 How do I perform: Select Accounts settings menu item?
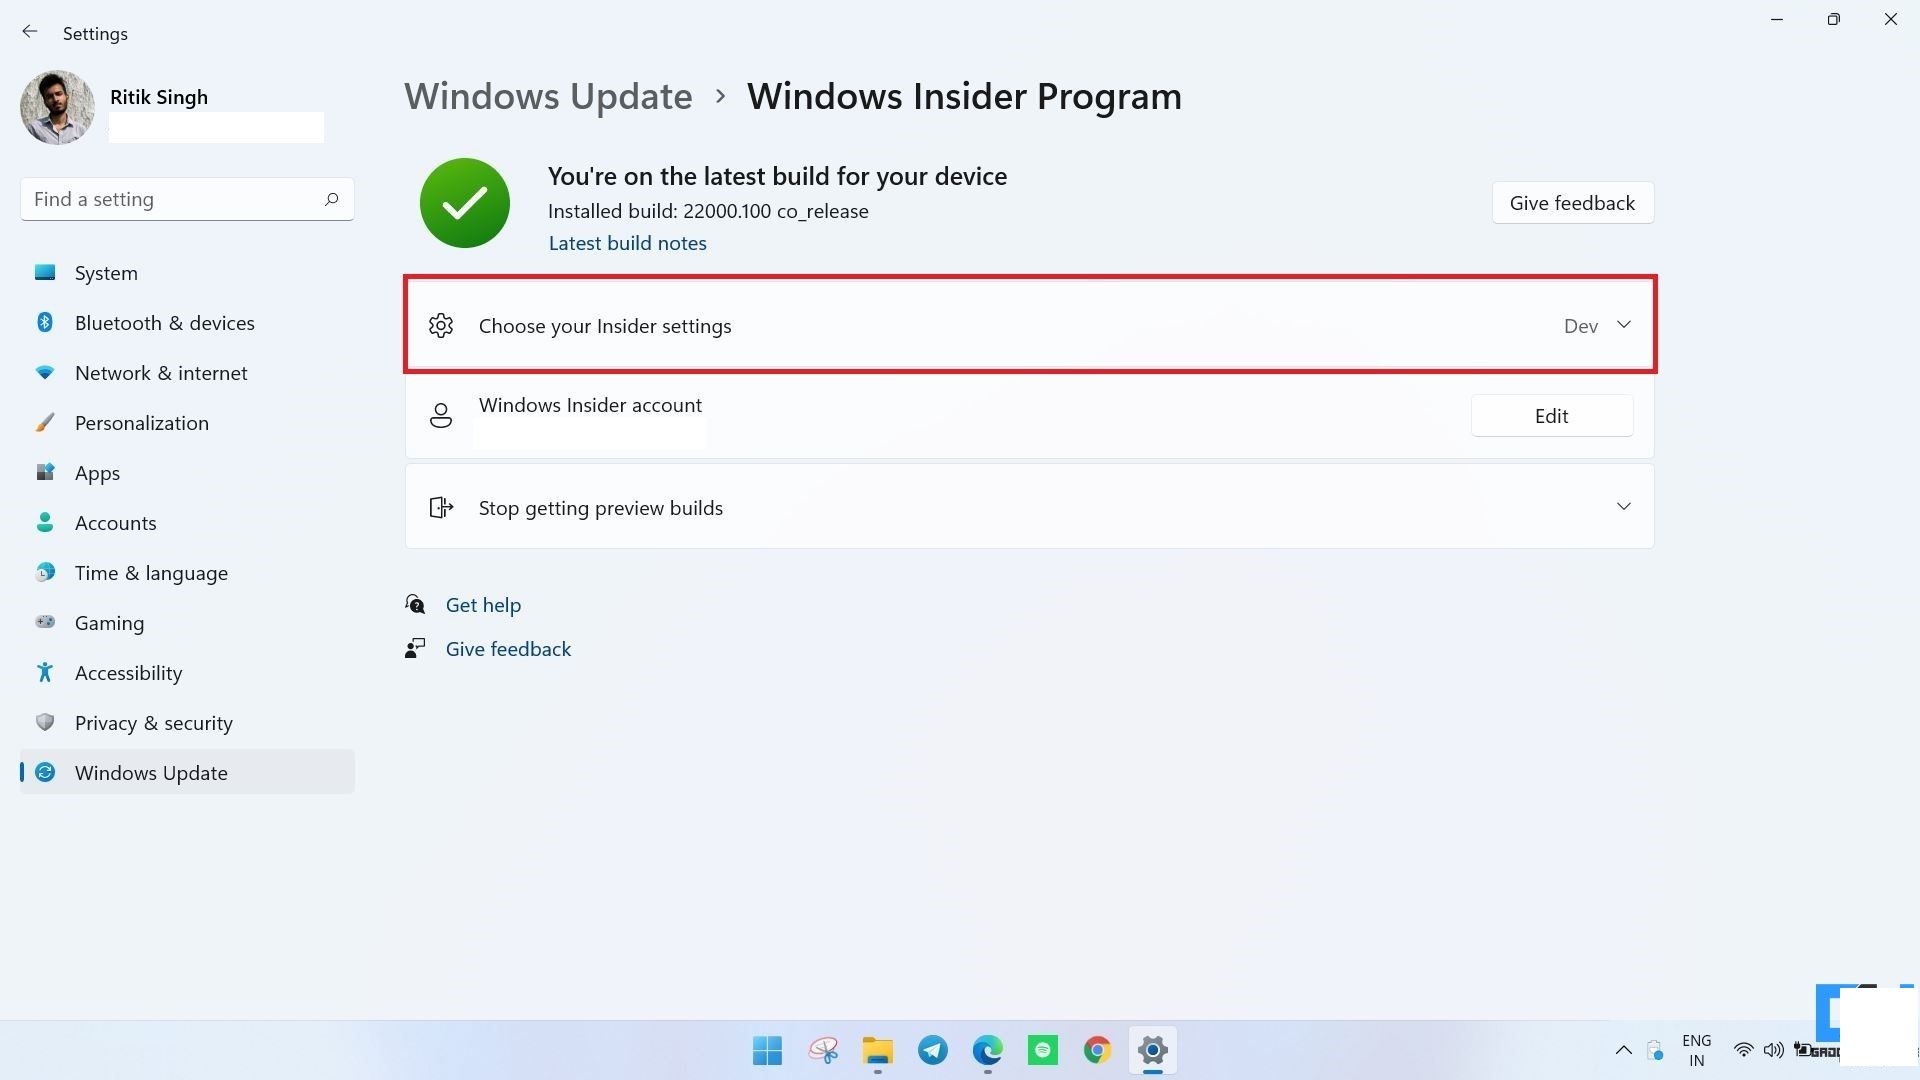[x=116, y=522]
